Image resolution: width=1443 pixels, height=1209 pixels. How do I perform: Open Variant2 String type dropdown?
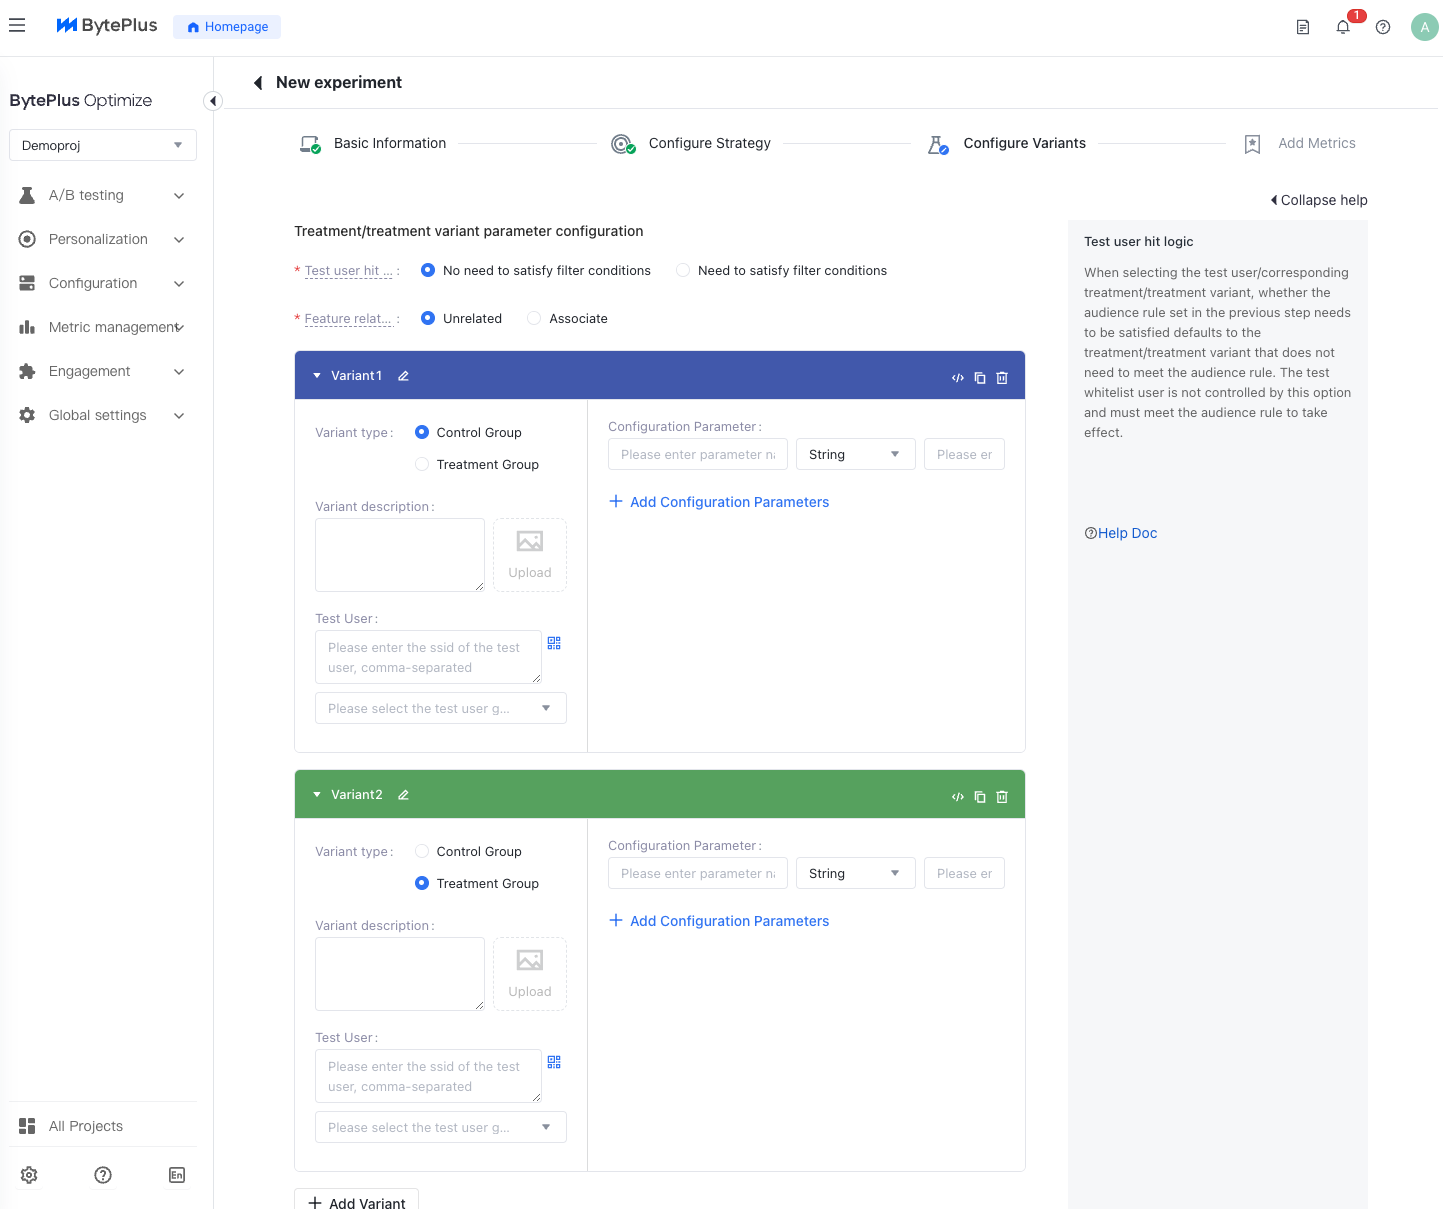click(856, 873)
